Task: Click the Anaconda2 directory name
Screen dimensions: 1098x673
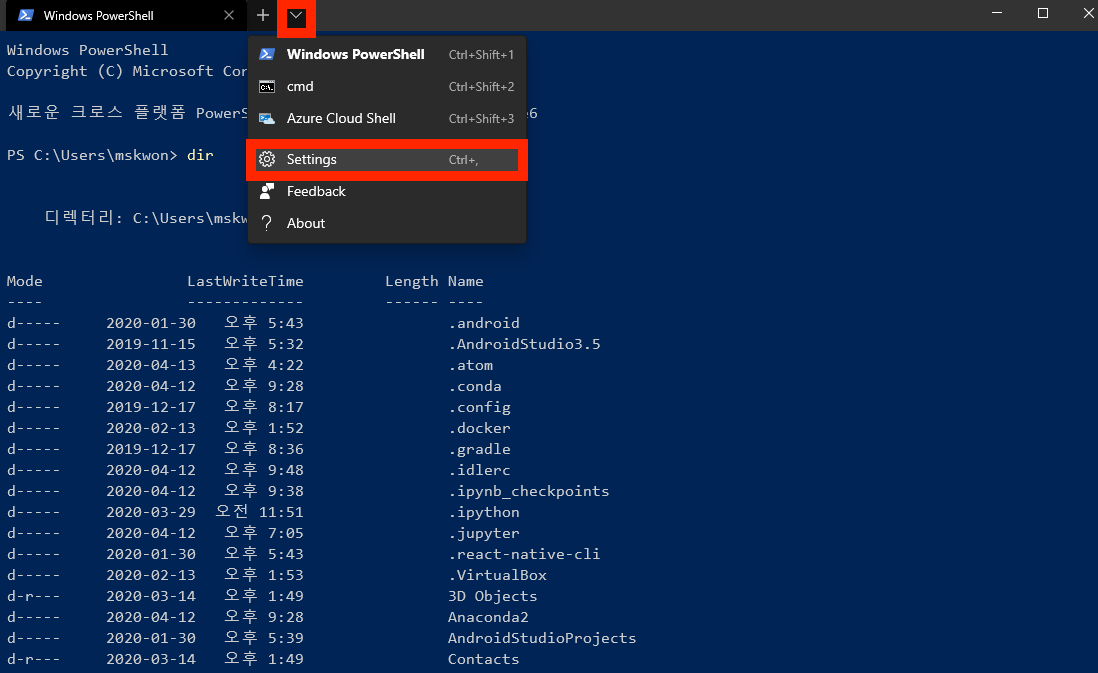Action: point(488,617)
